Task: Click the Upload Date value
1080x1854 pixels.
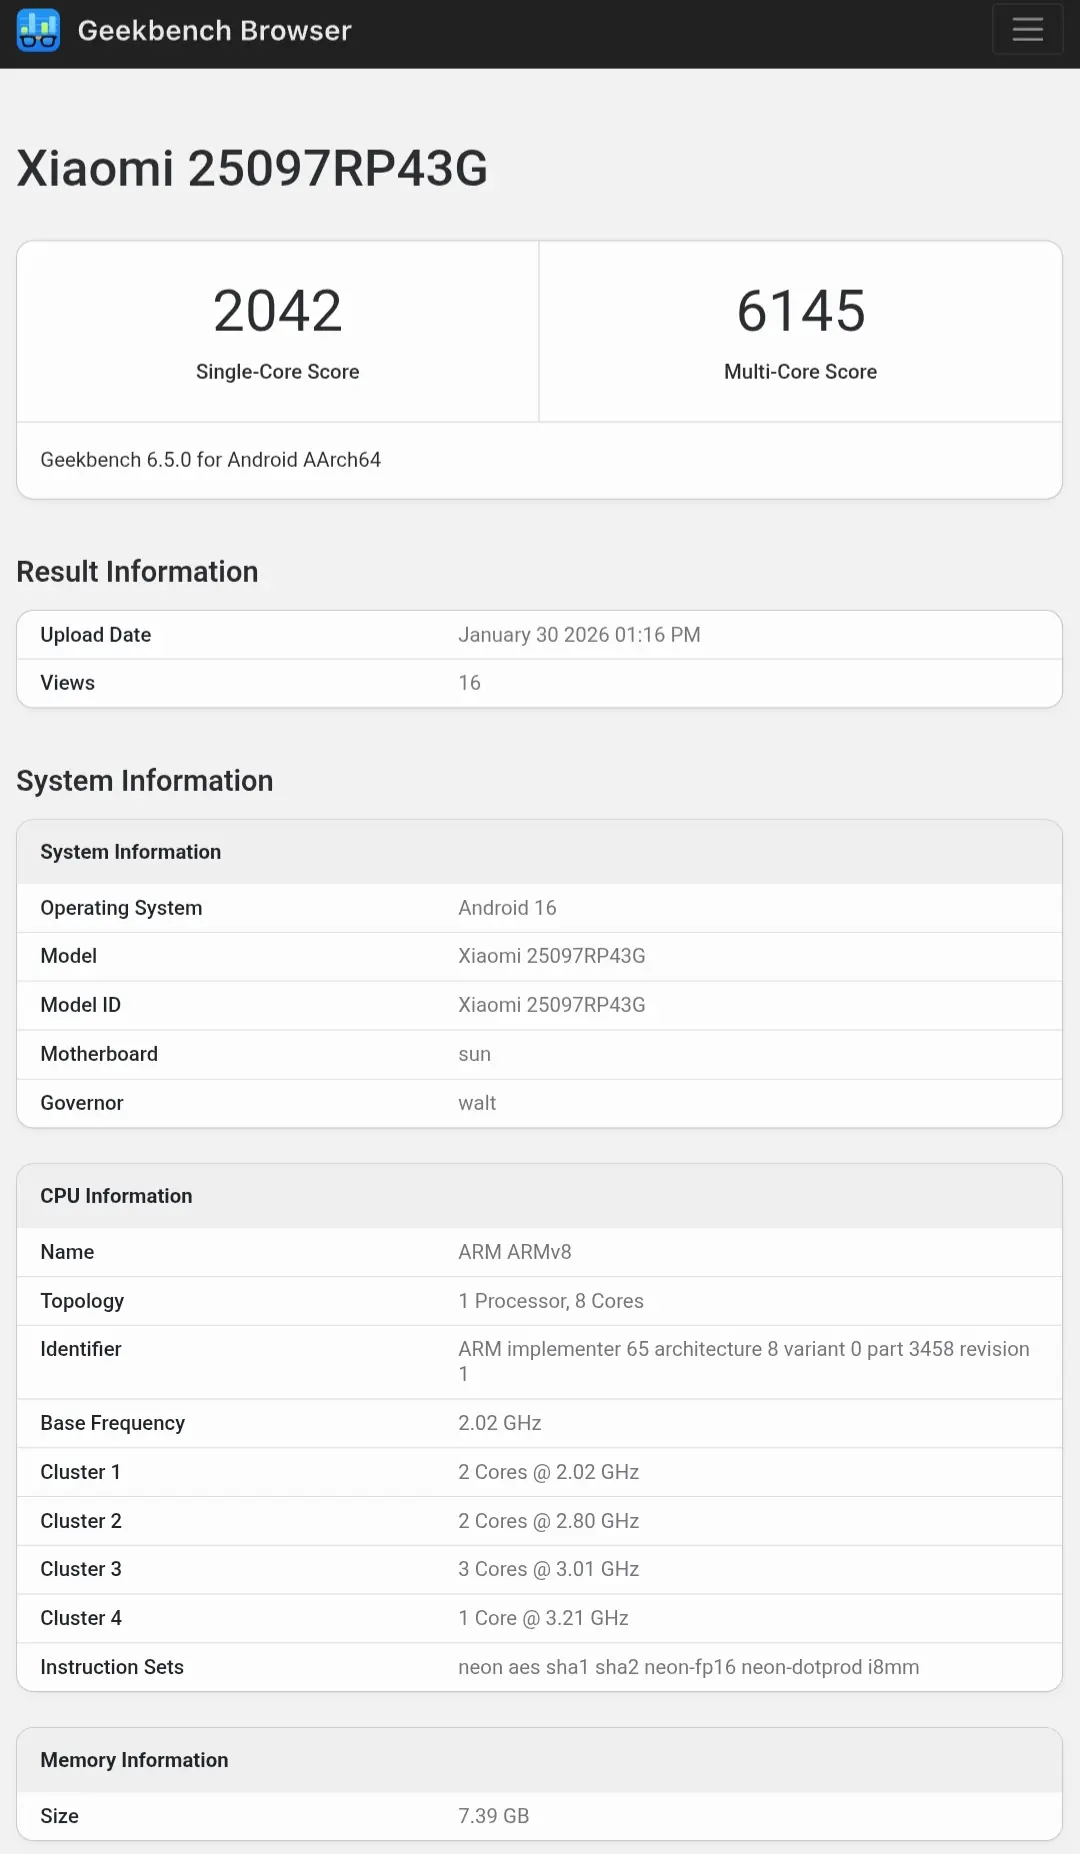Action: click(579, 635)
